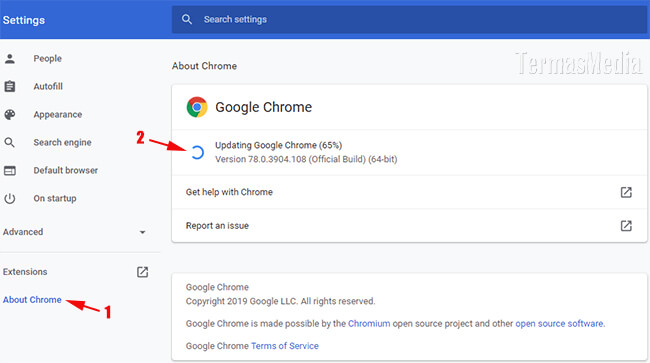Click external link icon beside Report an issue
Viewport: 650px width, 363px height.
pos(626,225)
